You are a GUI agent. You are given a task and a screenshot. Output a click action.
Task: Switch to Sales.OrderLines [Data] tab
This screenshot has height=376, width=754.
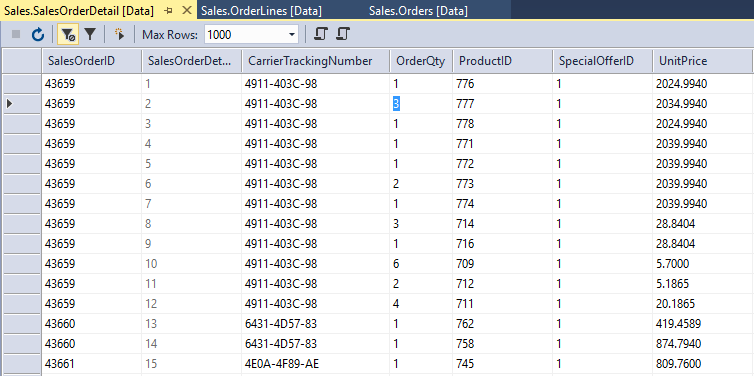tap(261, 11)
